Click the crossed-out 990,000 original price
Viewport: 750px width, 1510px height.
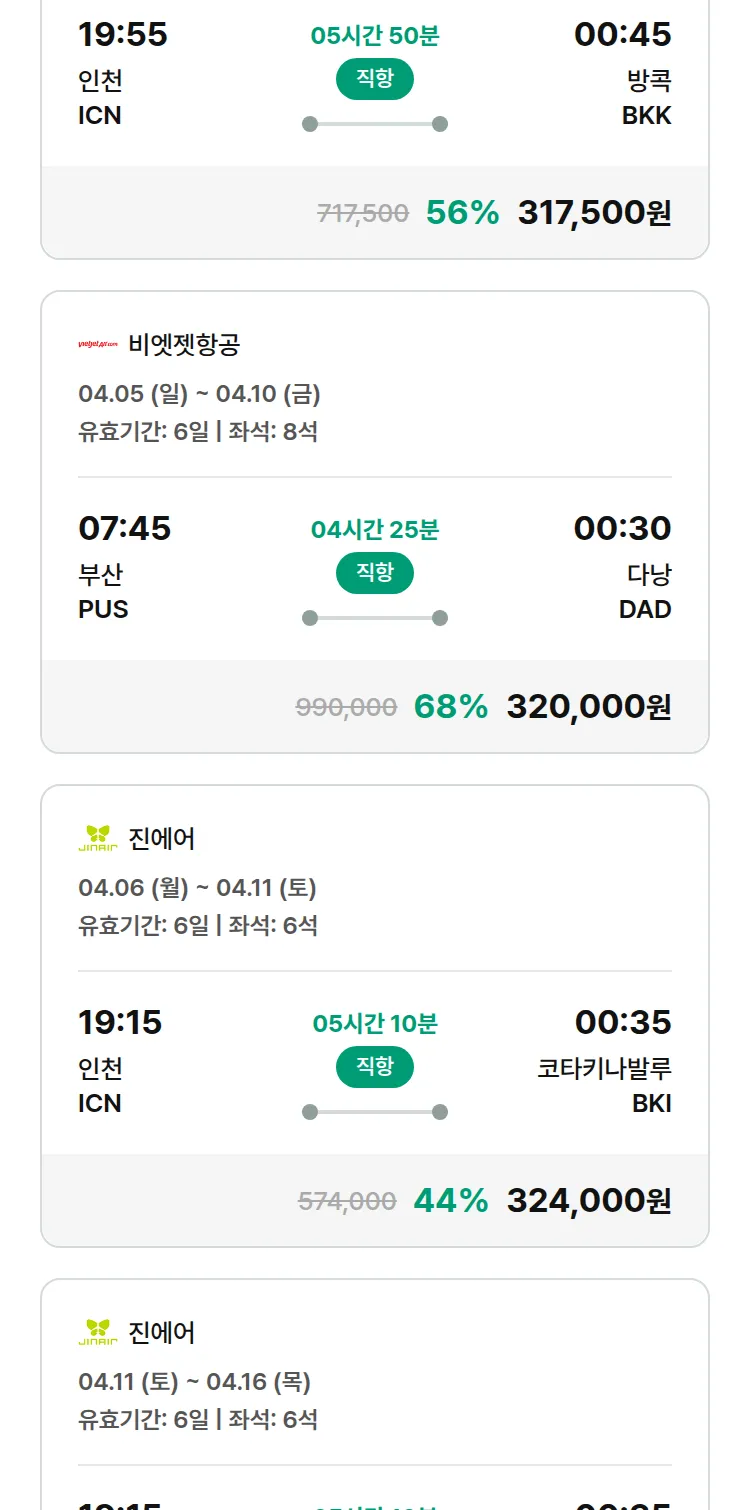point(346,708)
